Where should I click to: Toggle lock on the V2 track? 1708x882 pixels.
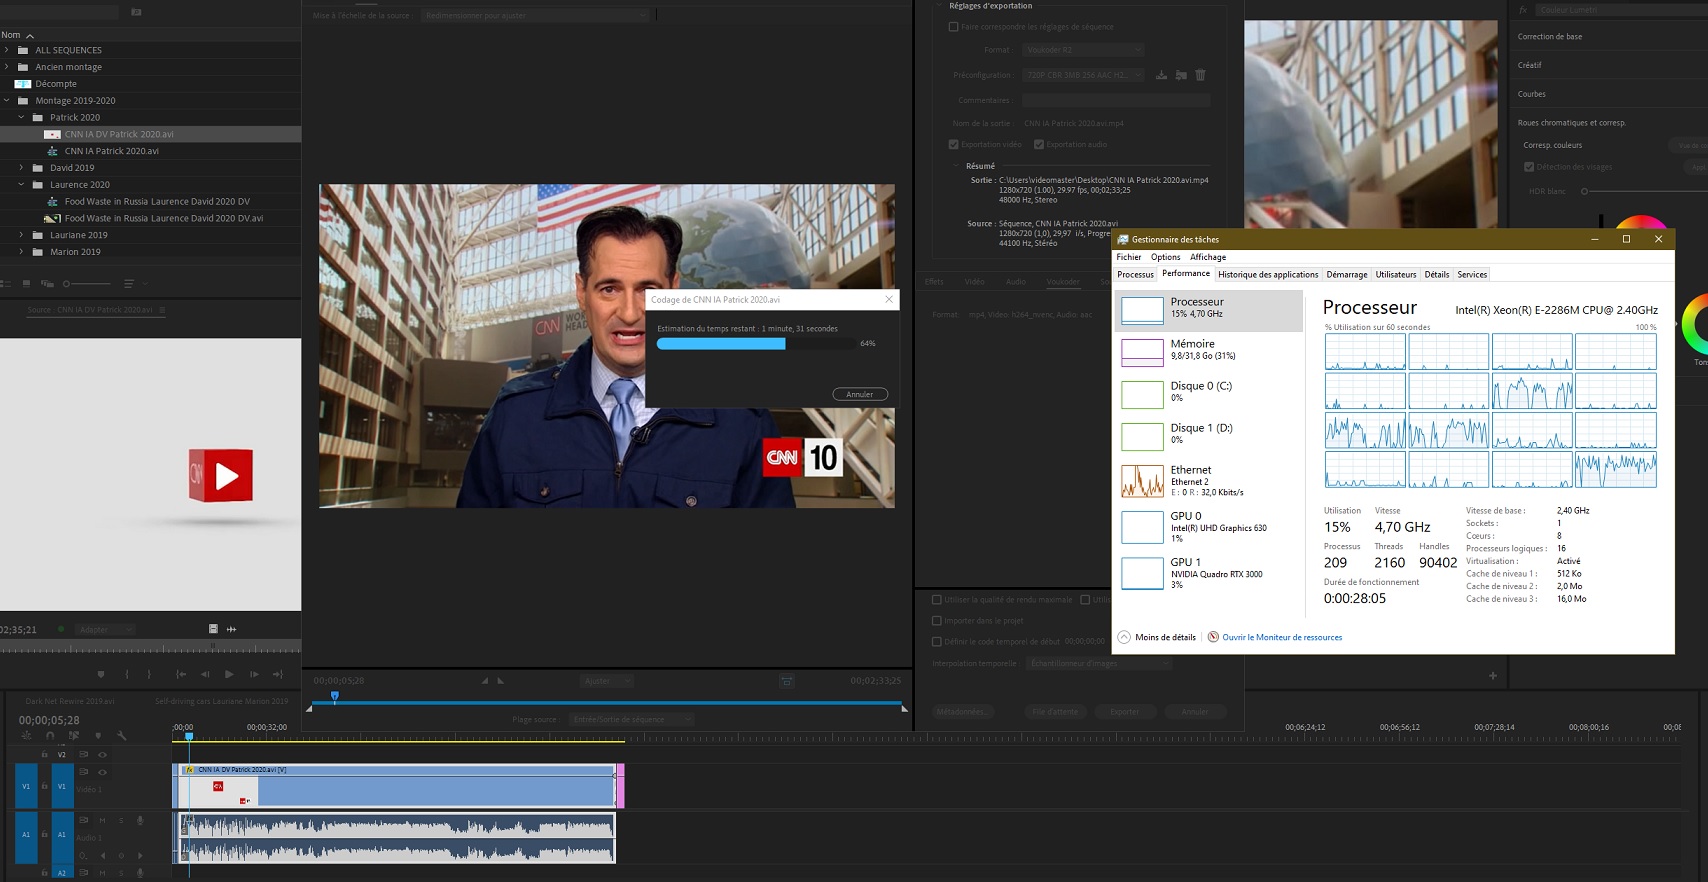[x=44, y=755]
